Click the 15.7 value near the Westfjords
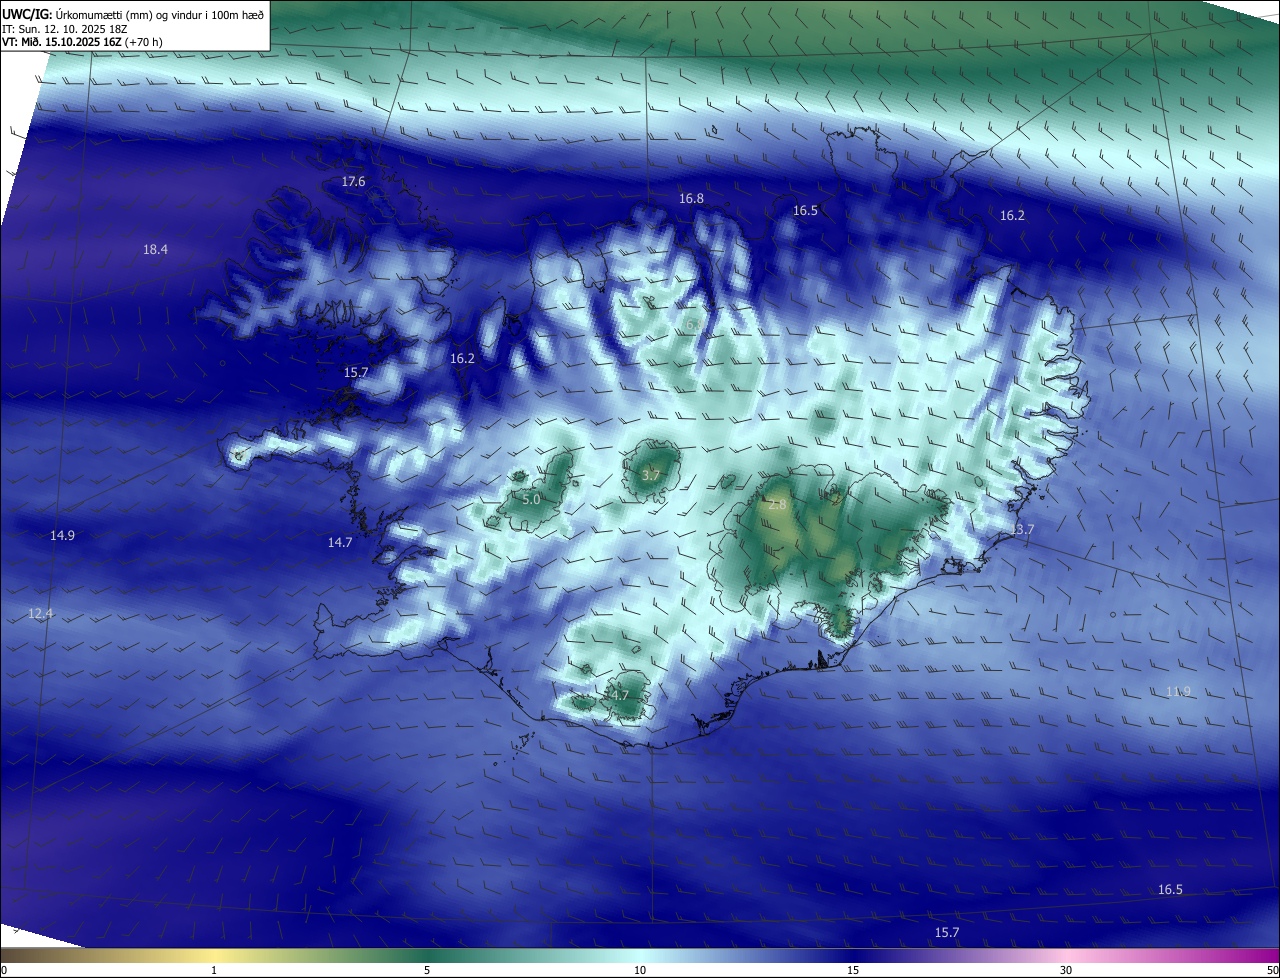This screenshot has height=978, width=1280. coord(356,373)
